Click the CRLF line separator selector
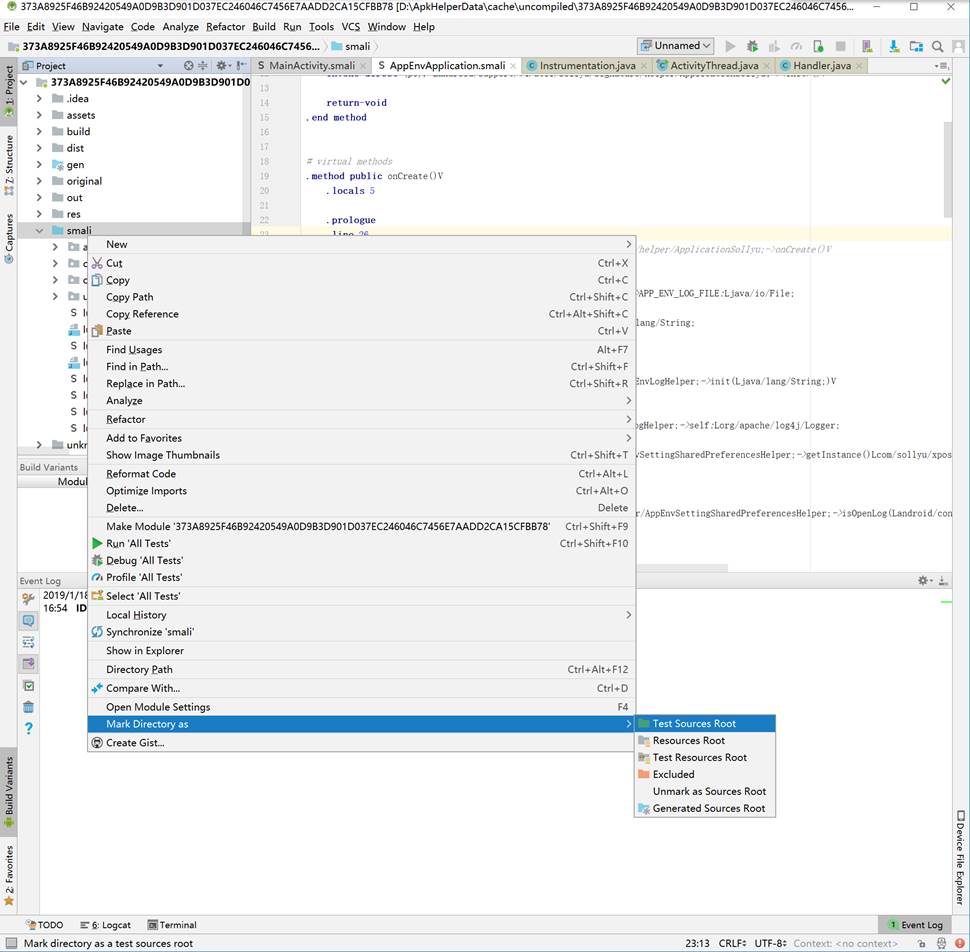The height and width of the screenshot is (952, 970). [732, 943]
